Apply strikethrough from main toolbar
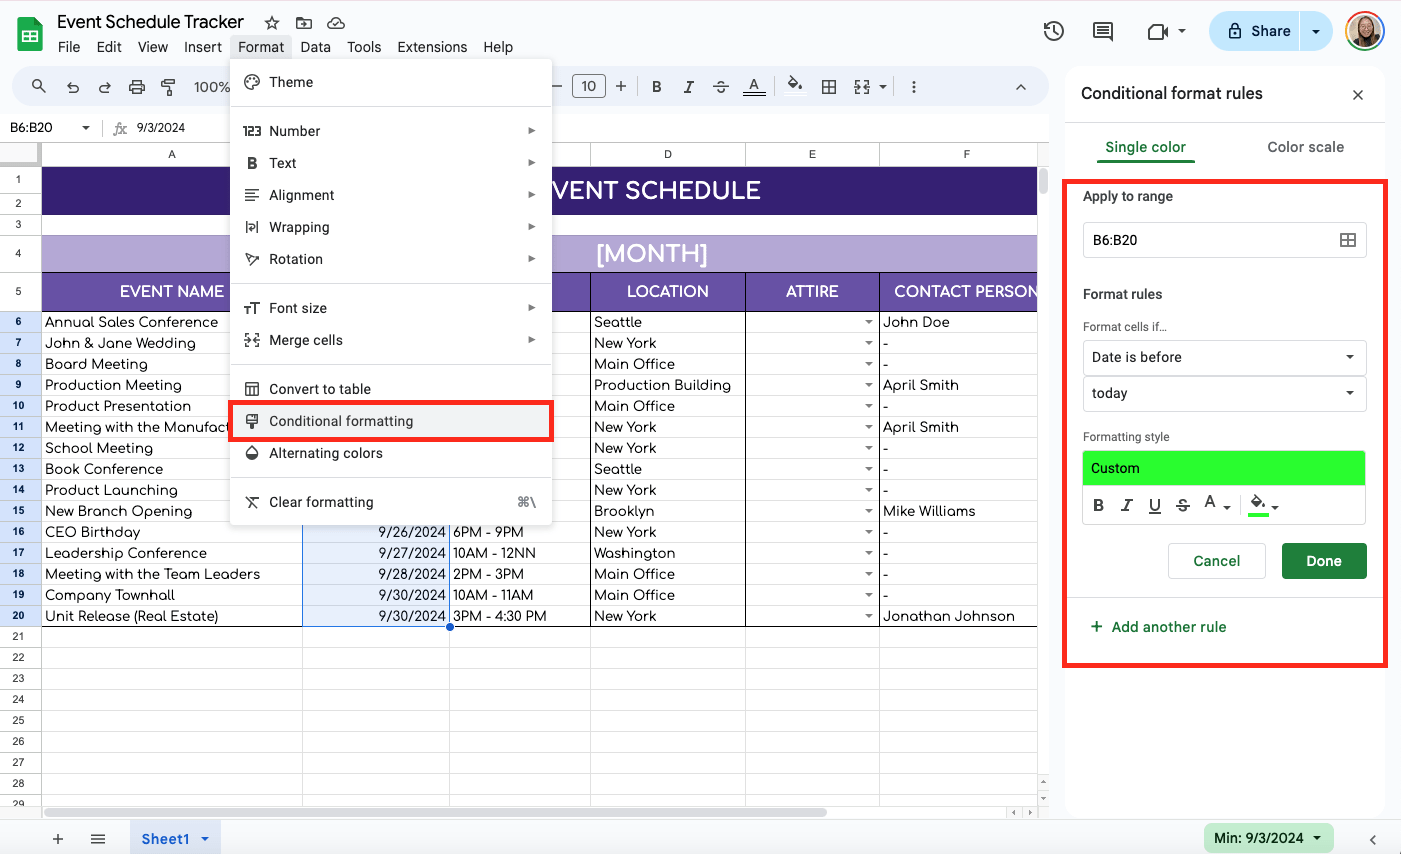Image resolution: width=1401 pixels, height=854 pixels. coord(721,87)
